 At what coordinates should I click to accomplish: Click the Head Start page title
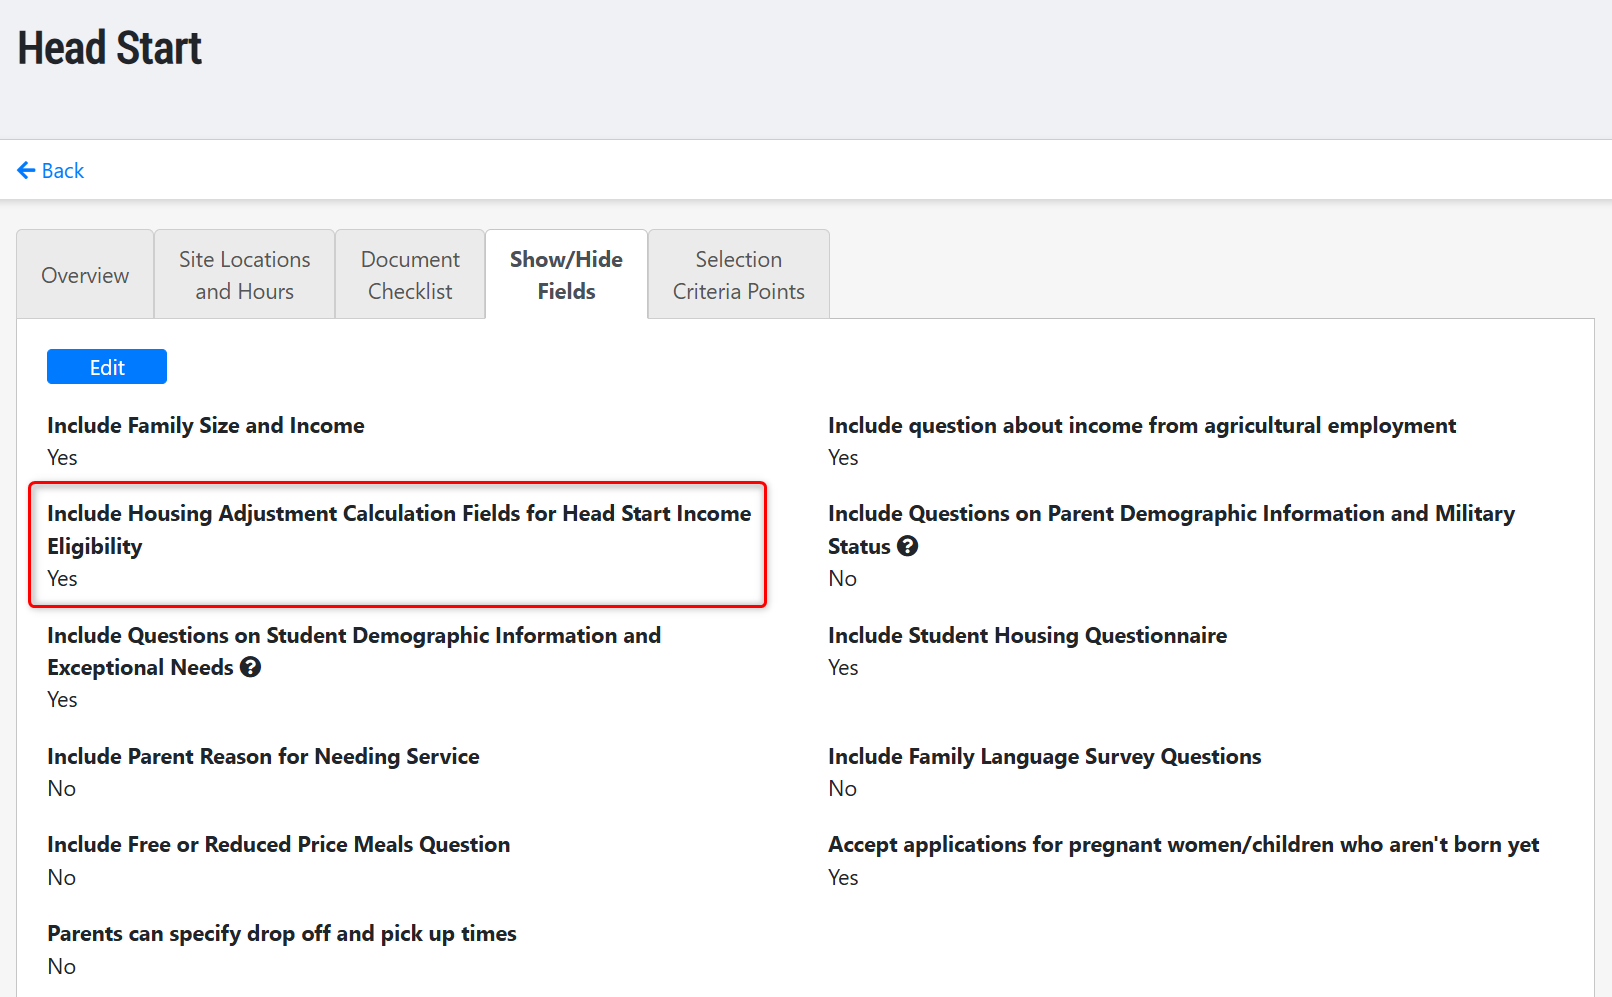point(110,48)
